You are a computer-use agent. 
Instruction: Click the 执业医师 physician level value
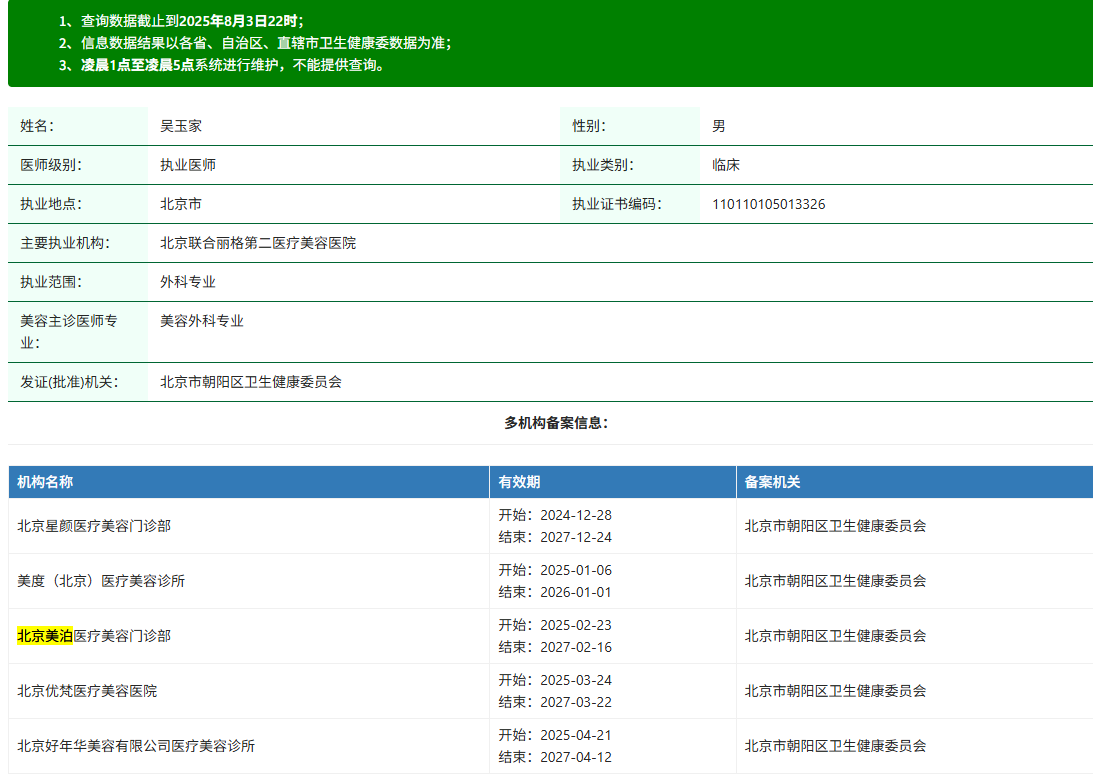point(188,165)
